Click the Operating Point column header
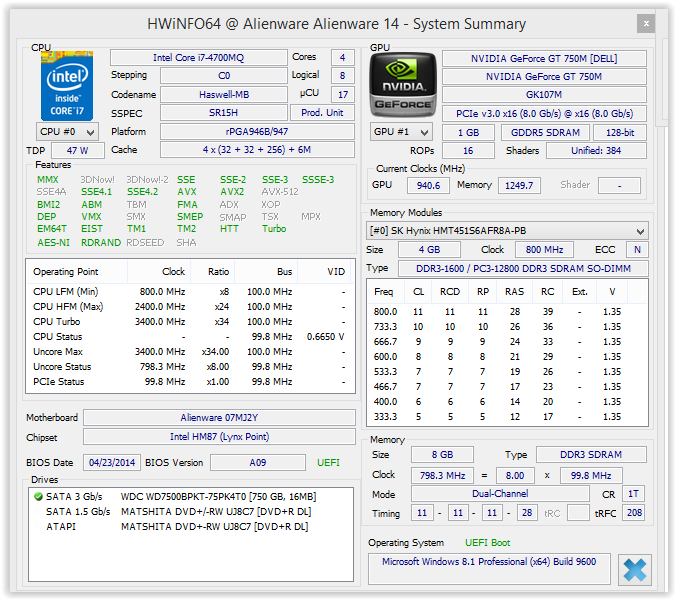This screenshot has width=676, height=600. point(77,272)
